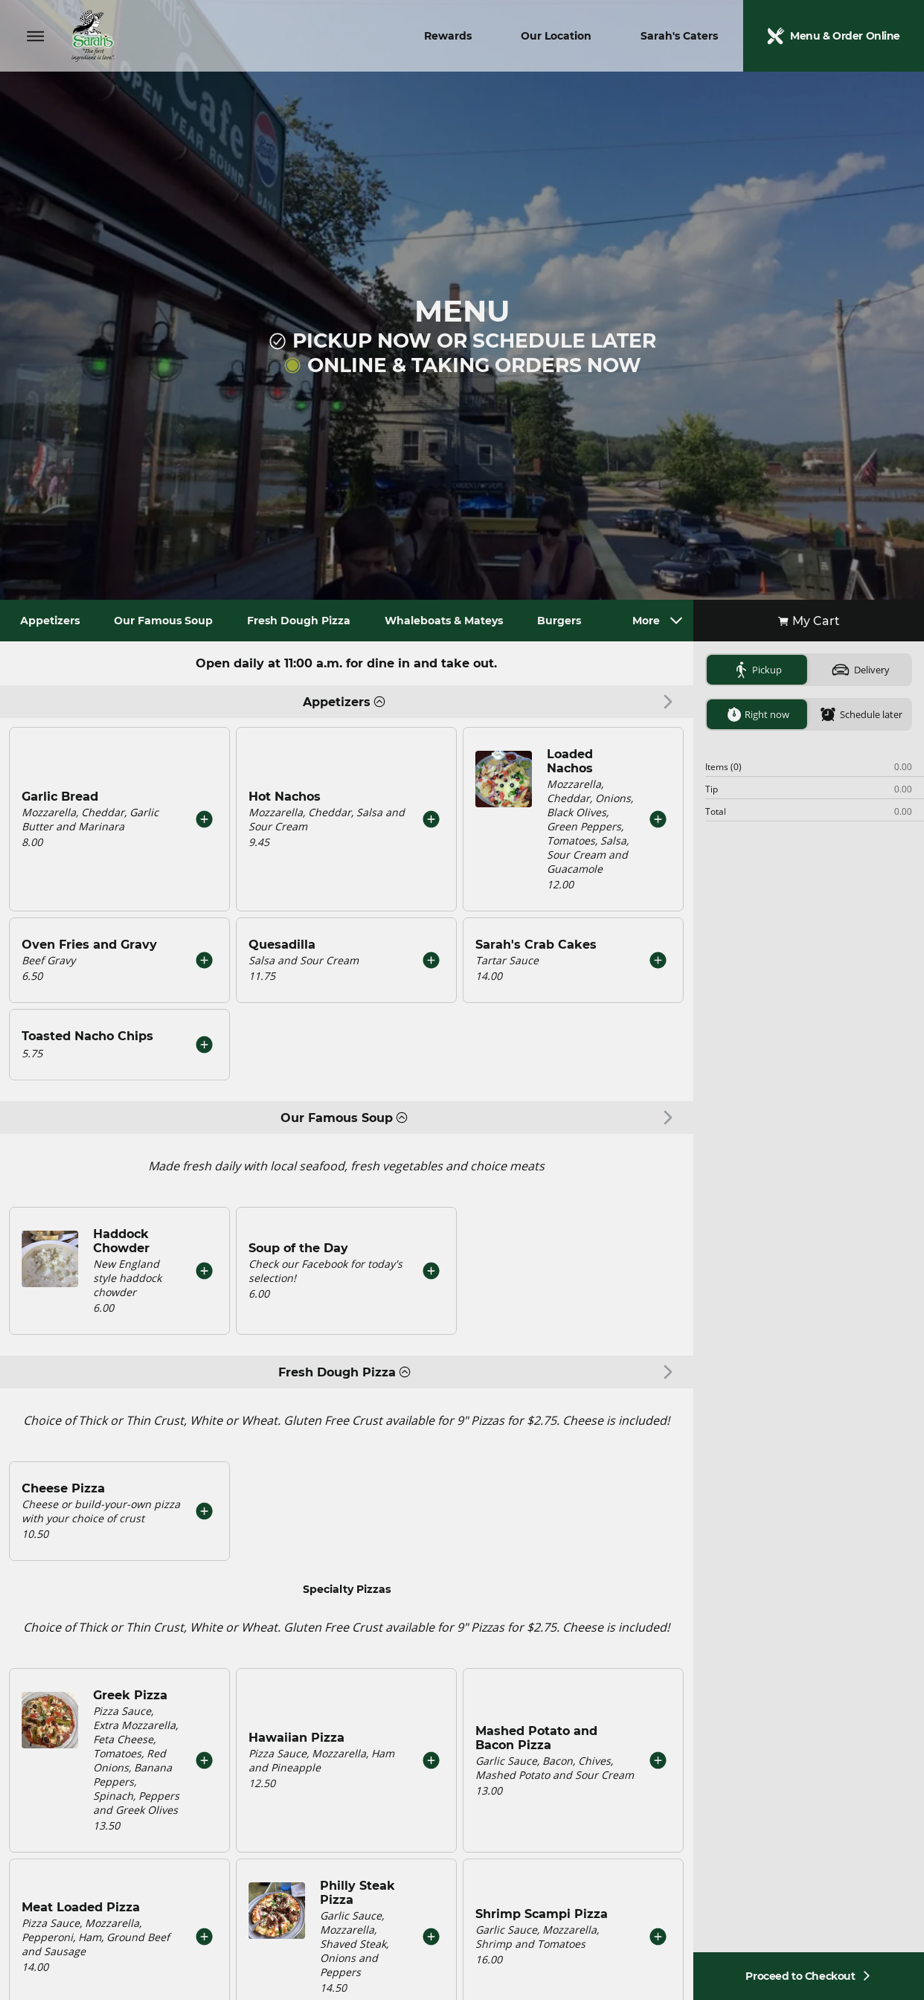924x2000 pixels.
Task: Click the Items (0) row in cart
Action: (808, 767)
